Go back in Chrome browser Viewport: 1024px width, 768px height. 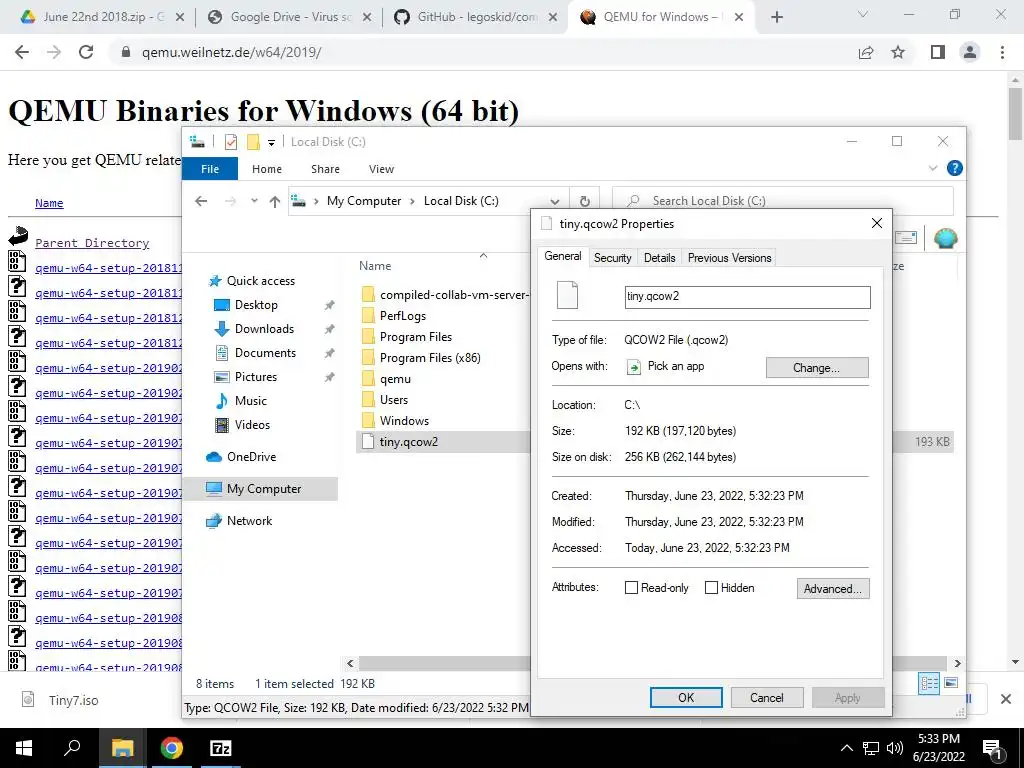[x=22, y=52]
